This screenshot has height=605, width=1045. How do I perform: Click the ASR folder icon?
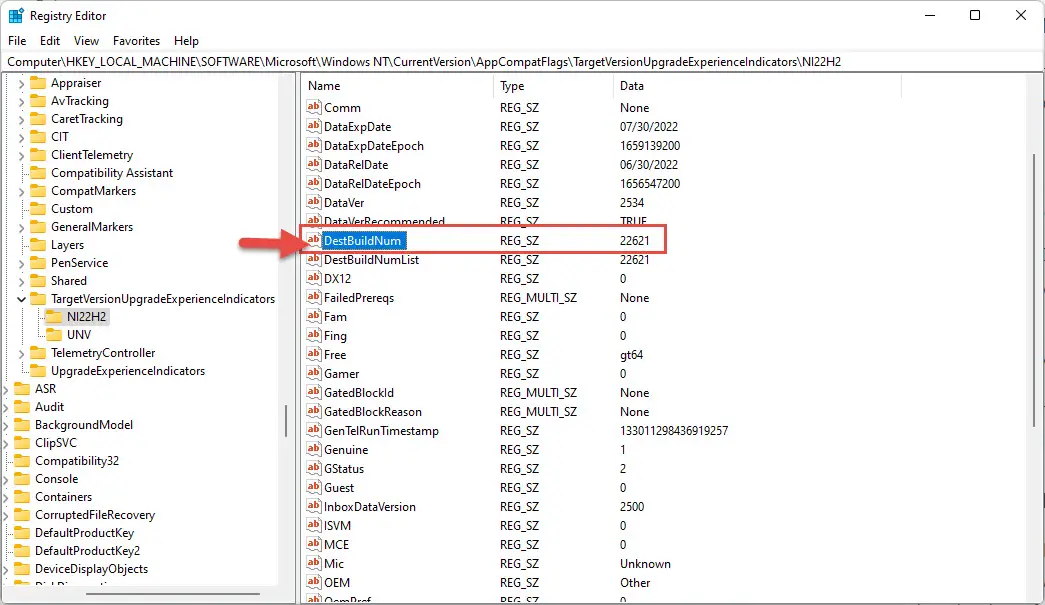click(23, 388)
